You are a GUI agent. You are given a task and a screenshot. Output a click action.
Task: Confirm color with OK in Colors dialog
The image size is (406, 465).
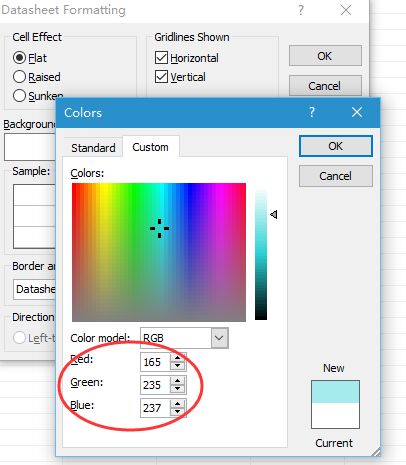click(x=336, y=146)
